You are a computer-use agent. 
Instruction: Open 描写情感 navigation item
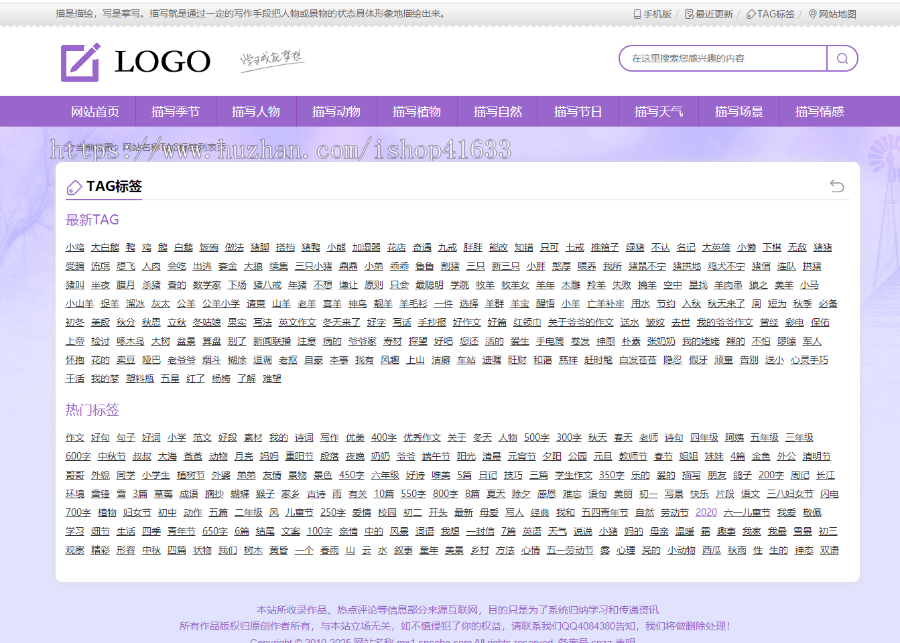click(x=820, y=111)
